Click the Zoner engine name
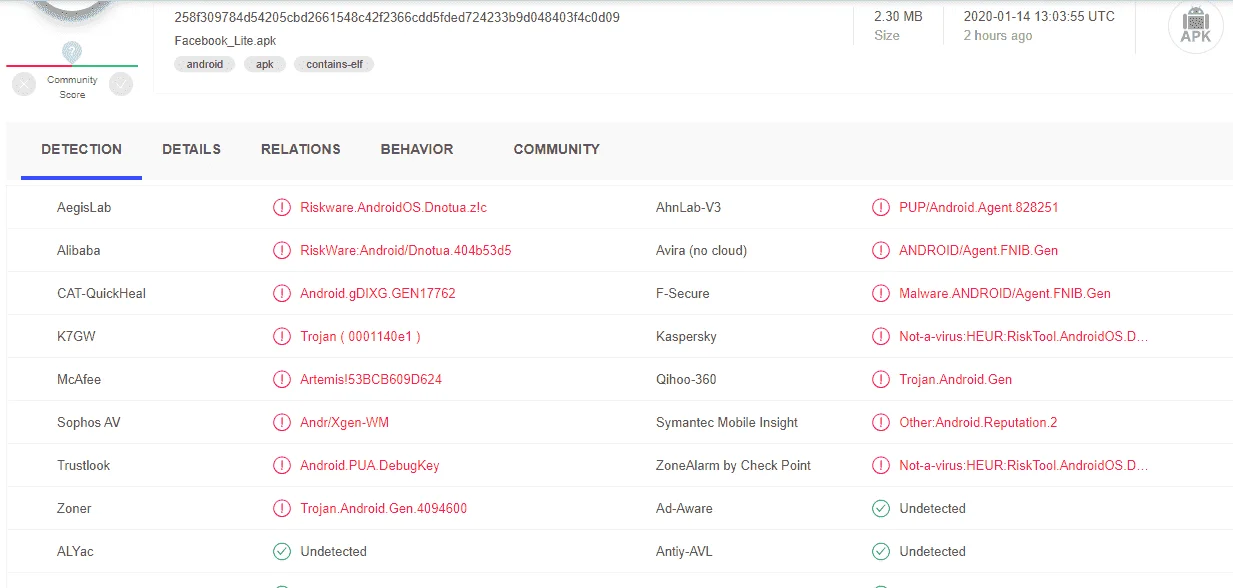Viewport: 1233px width, 588px height. click(x=74, y=508)
